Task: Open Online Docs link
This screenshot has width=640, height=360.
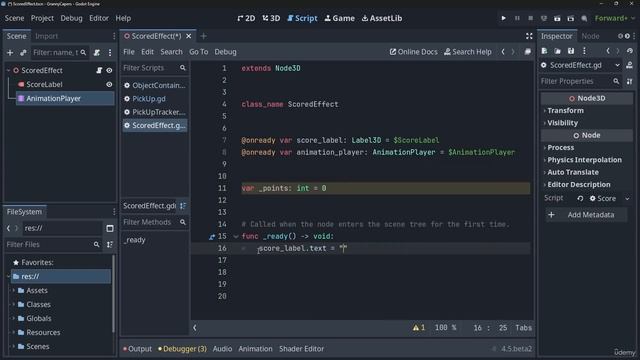Action: pyautogui.click(x=413, y=52)
